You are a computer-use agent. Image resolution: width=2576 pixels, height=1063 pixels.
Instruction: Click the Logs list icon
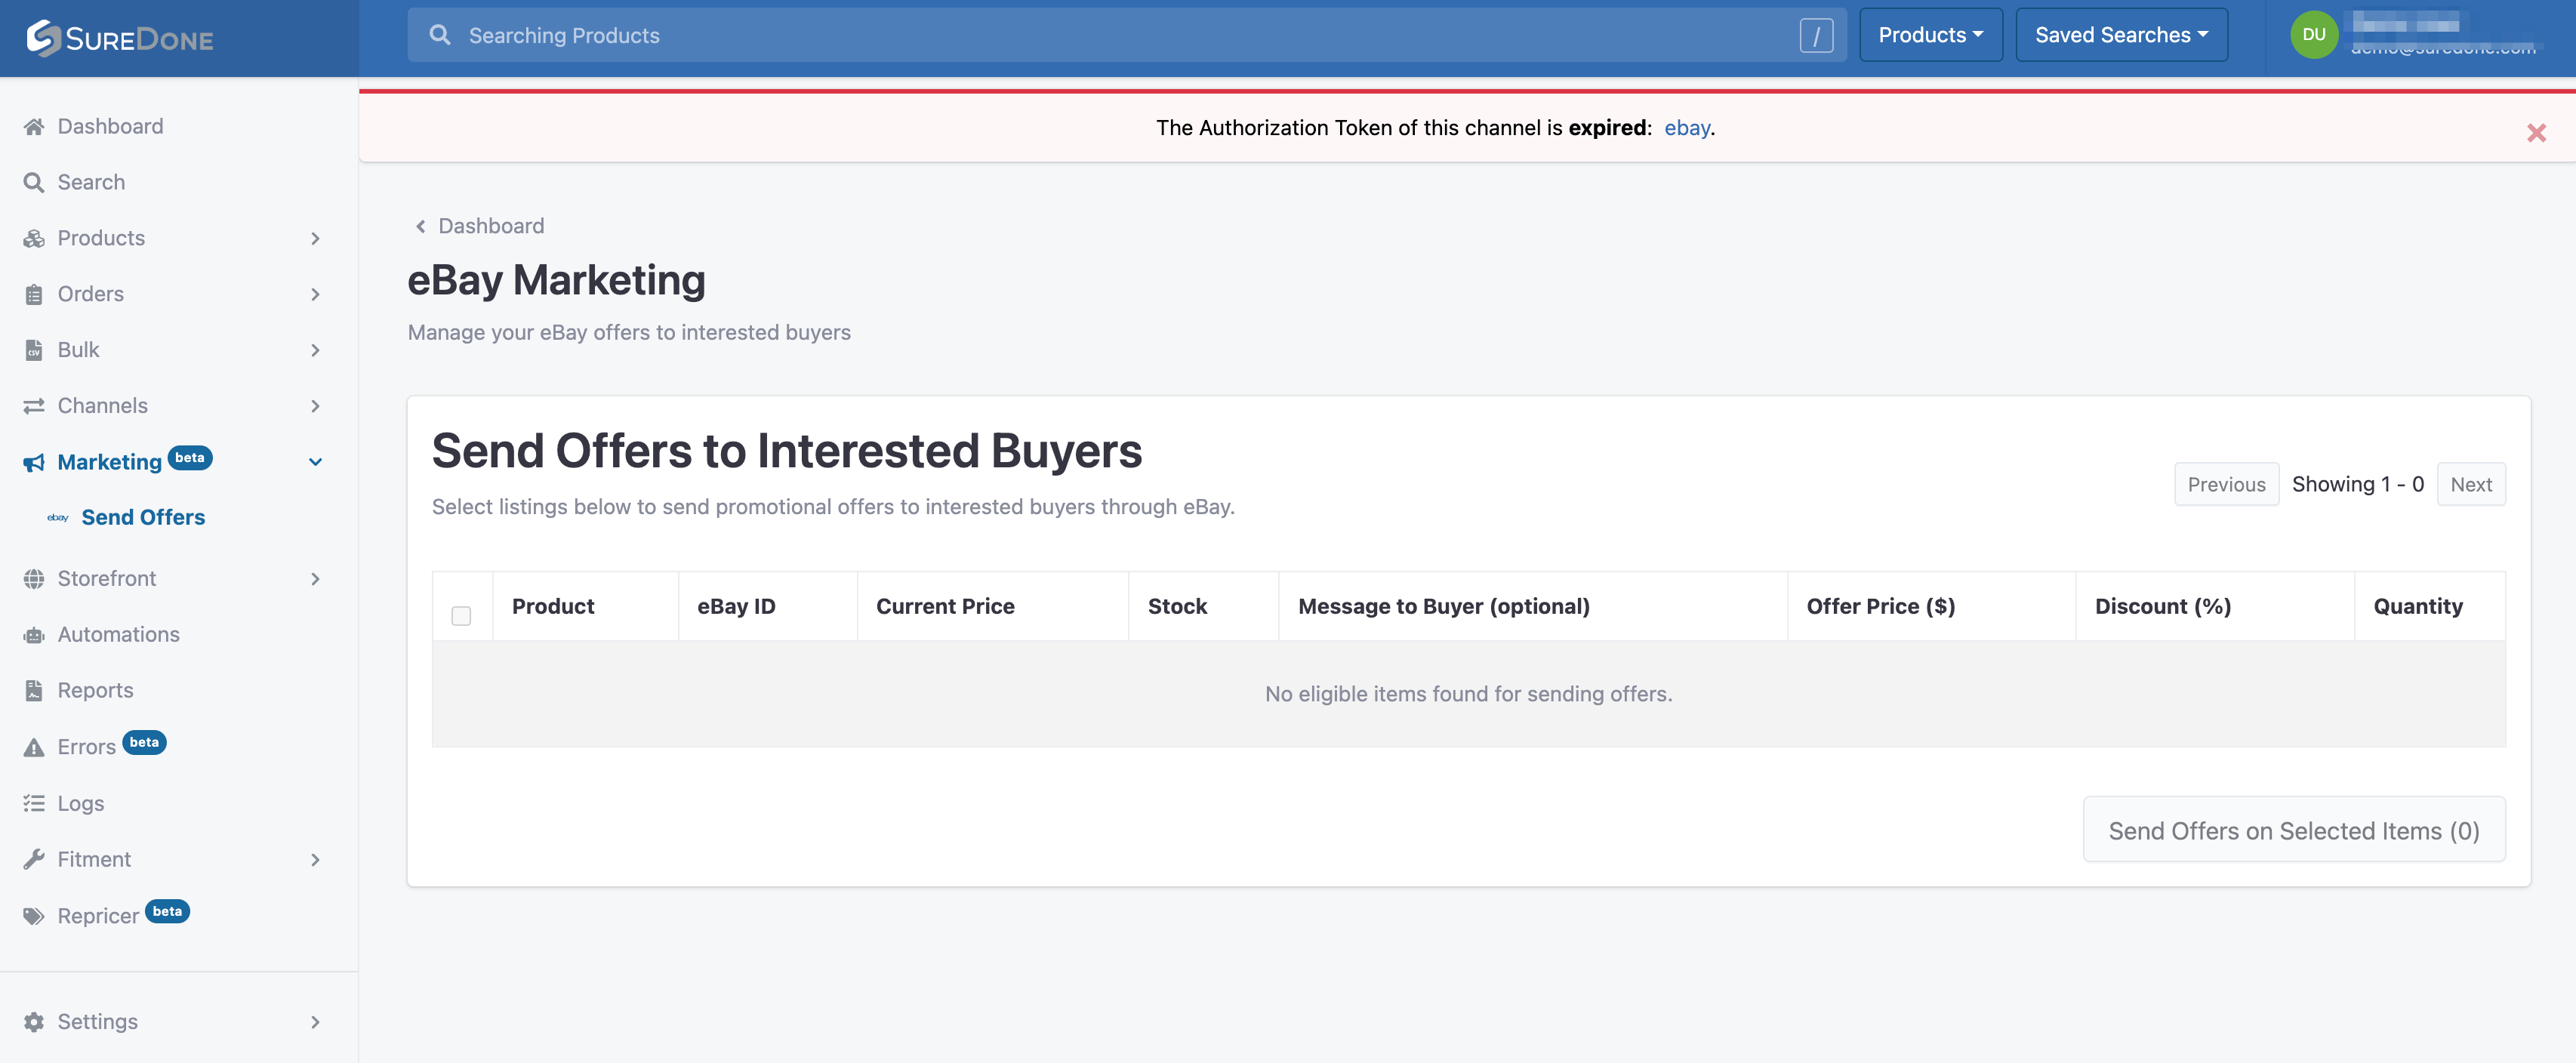click(34, 803)
